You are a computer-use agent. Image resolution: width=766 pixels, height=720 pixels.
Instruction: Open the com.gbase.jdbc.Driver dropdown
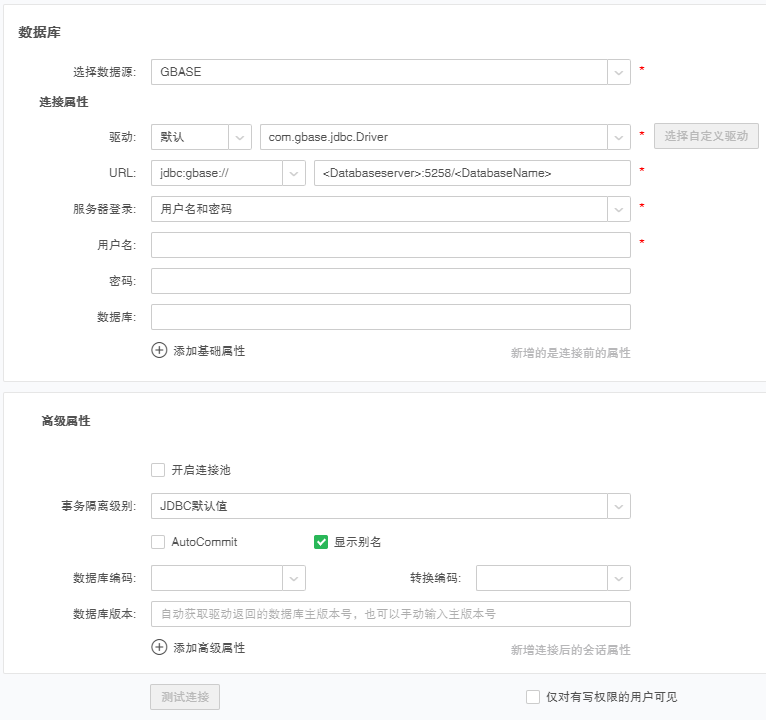(x=619, y=137)
